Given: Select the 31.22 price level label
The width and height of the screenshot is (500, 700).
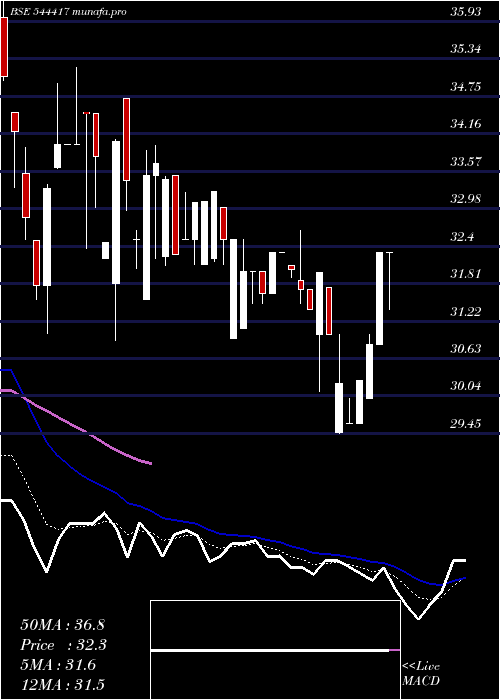Looking at the screenshot, I should (x=466, y=311).
